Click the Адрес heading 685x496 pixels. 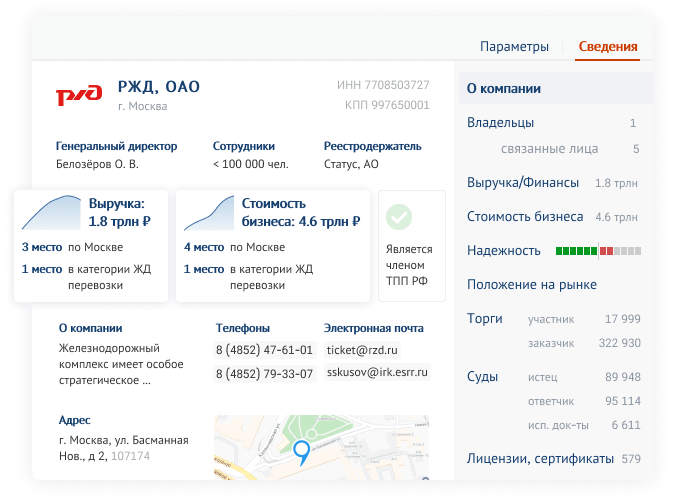[75, 420]
